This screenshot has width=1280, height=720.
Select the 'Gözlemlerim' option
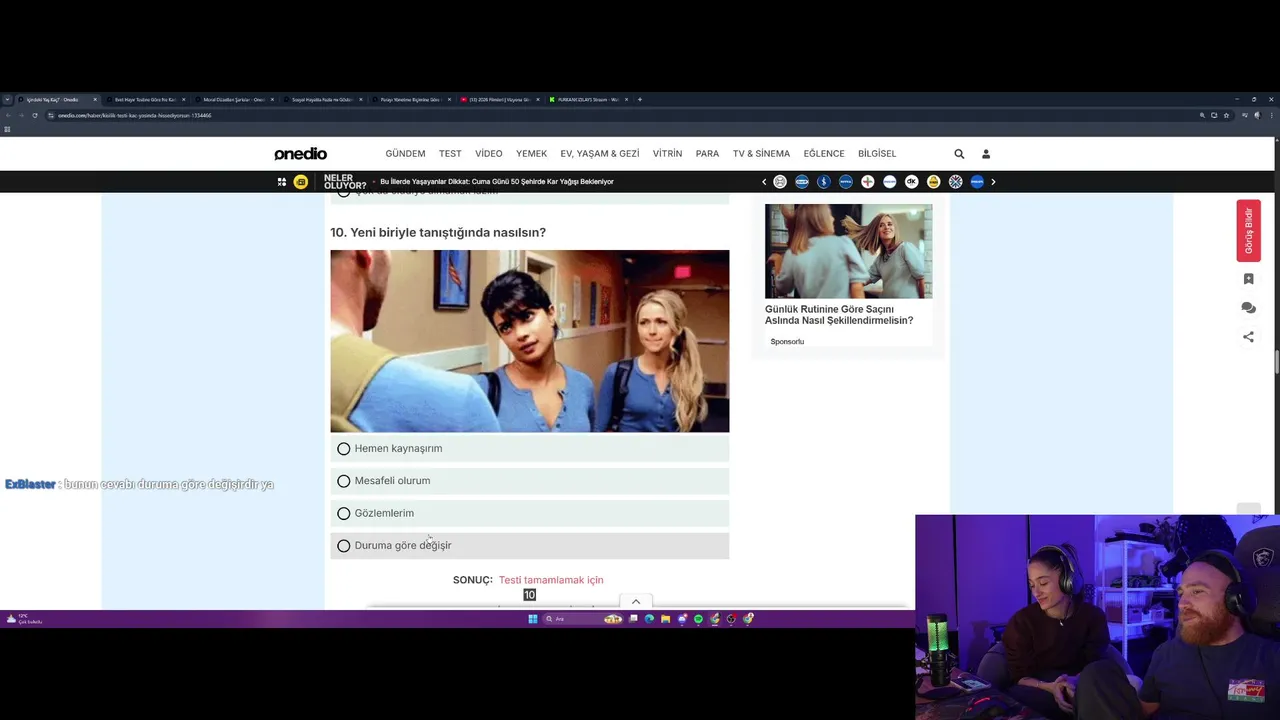[x=530, y=513]
